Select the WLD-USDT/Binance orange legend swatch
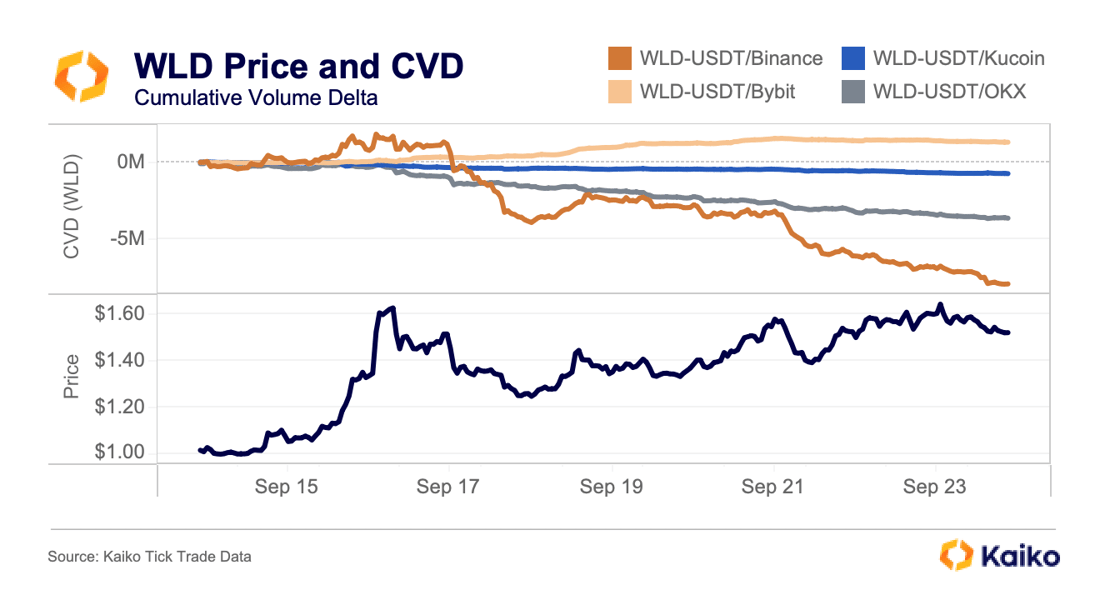The height and width of the screenshot is (600, 1100). tap(620, 58)
